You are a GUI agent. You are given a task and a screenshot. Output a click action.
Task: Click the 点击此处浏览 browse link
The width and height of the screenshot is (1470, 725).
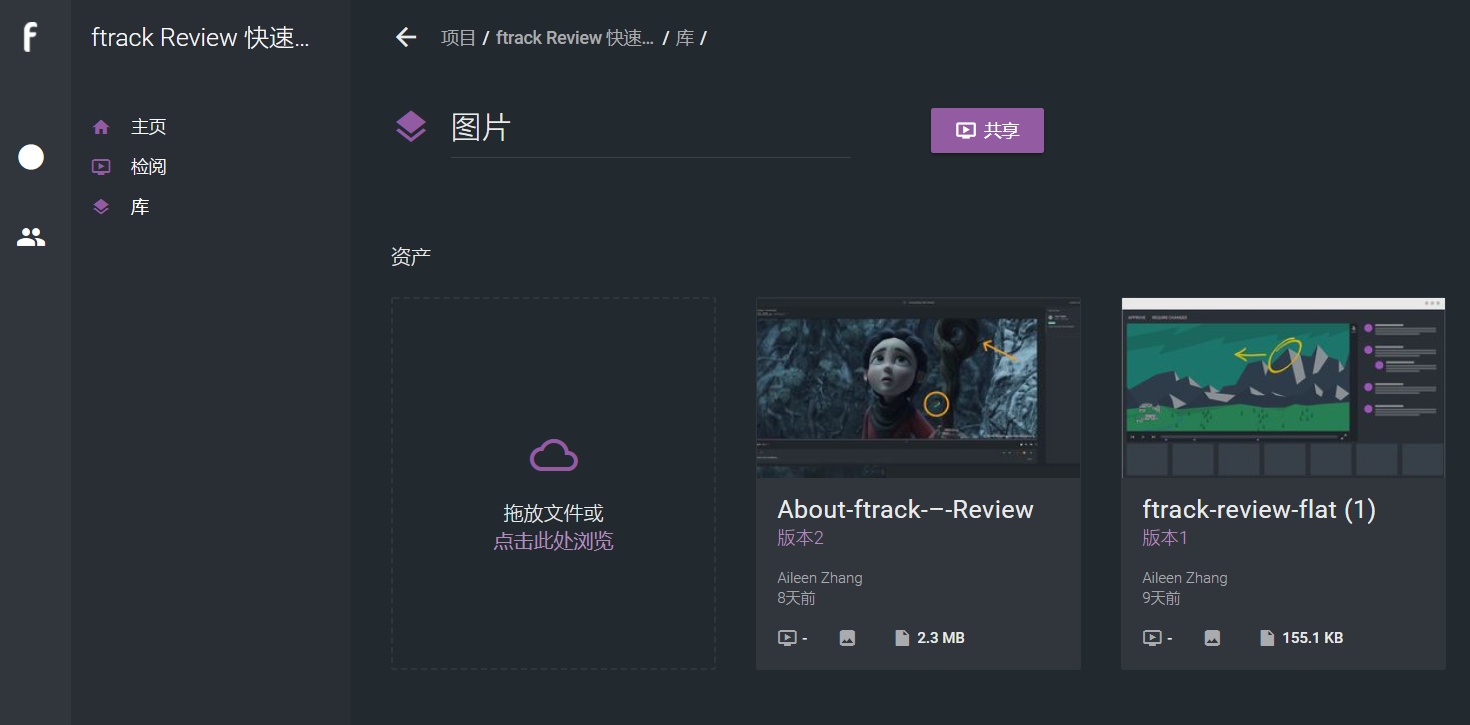[x=553, y=541]
